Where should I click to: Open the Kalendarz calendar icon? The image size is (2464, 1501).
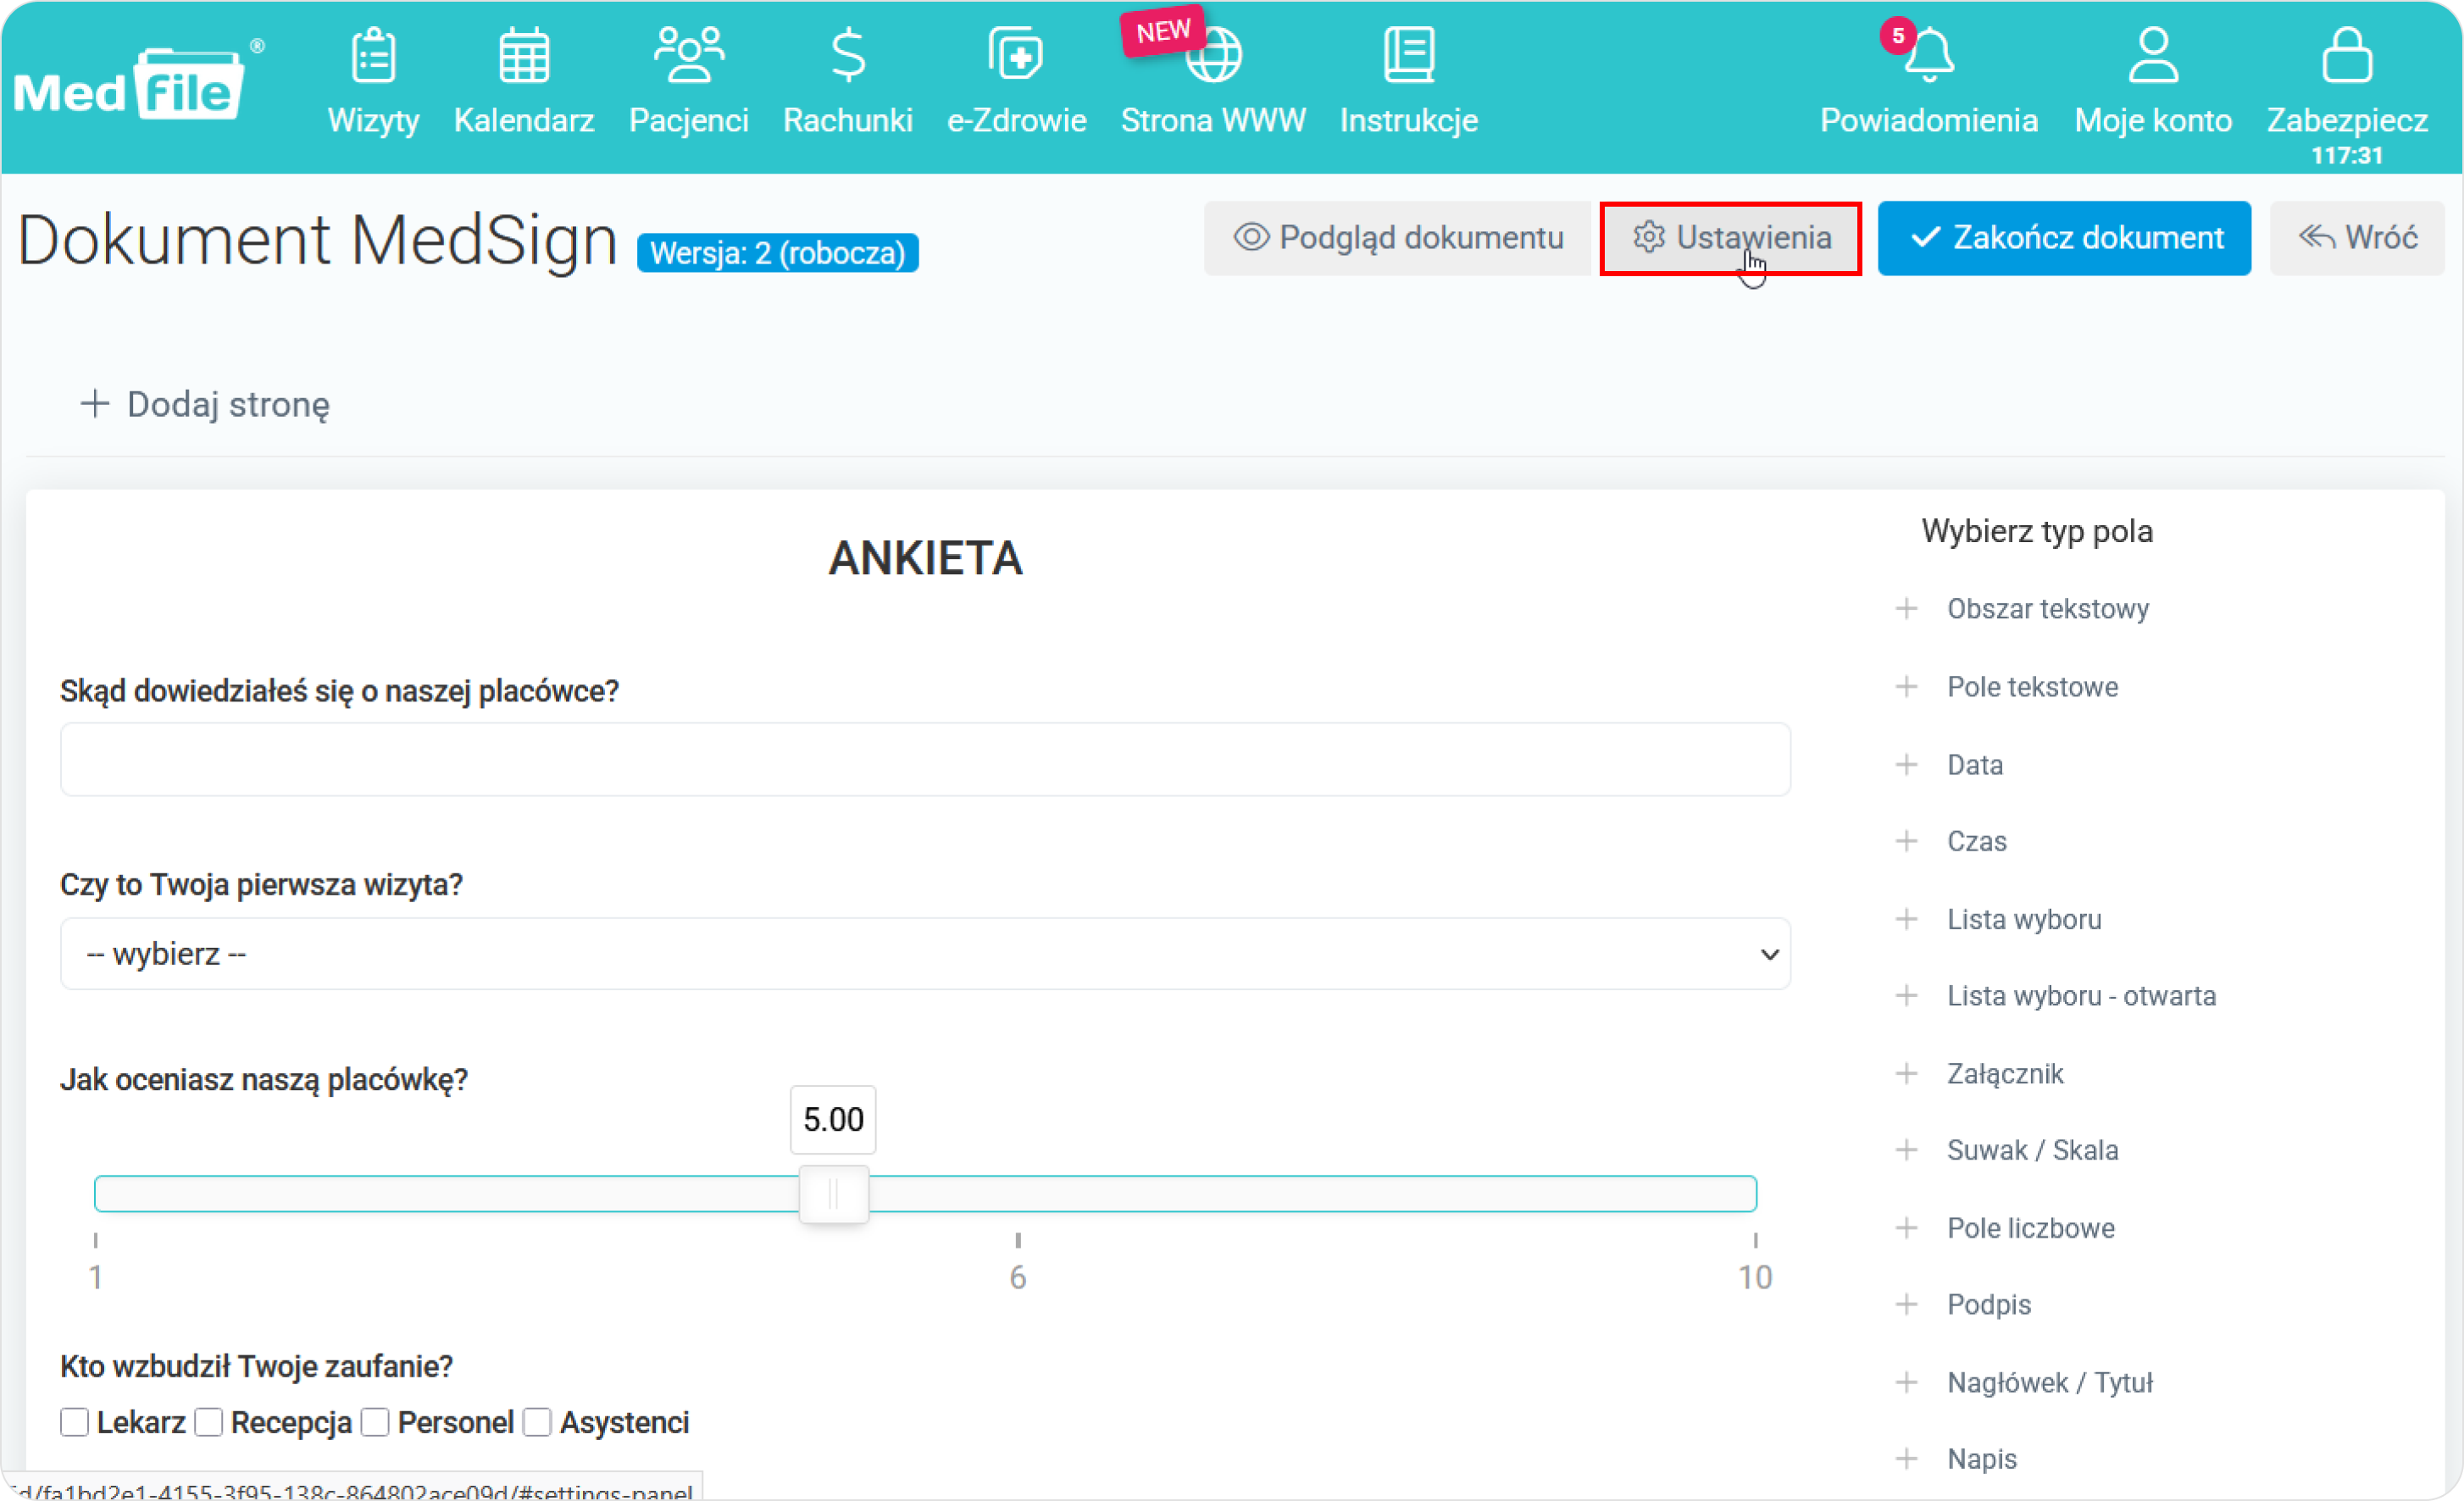point(524,55)
